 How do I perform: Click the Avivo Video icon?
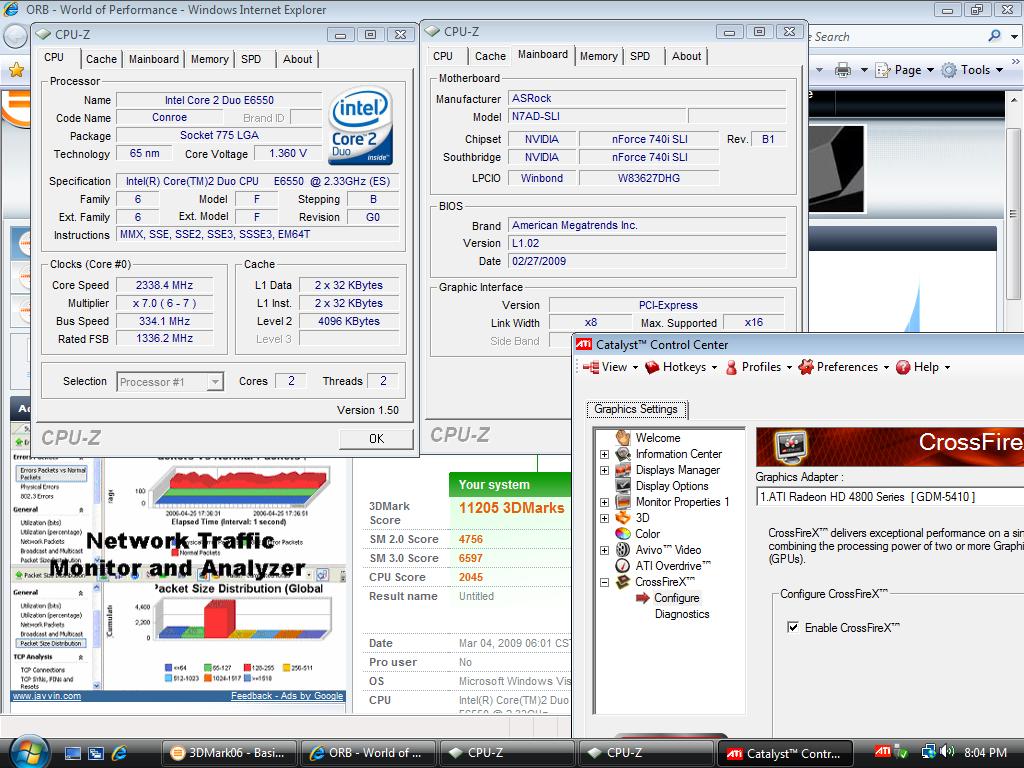[623, 550]
